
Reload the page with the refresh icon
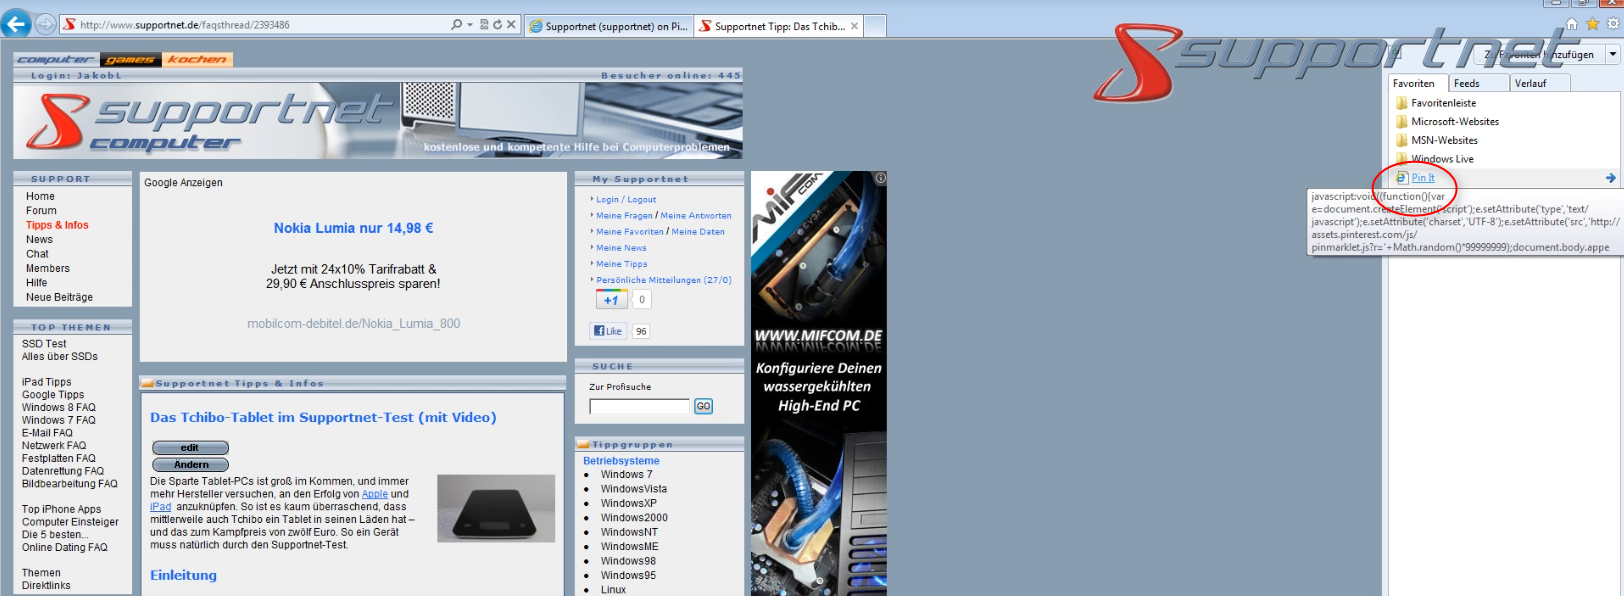[x=497, y=25]
